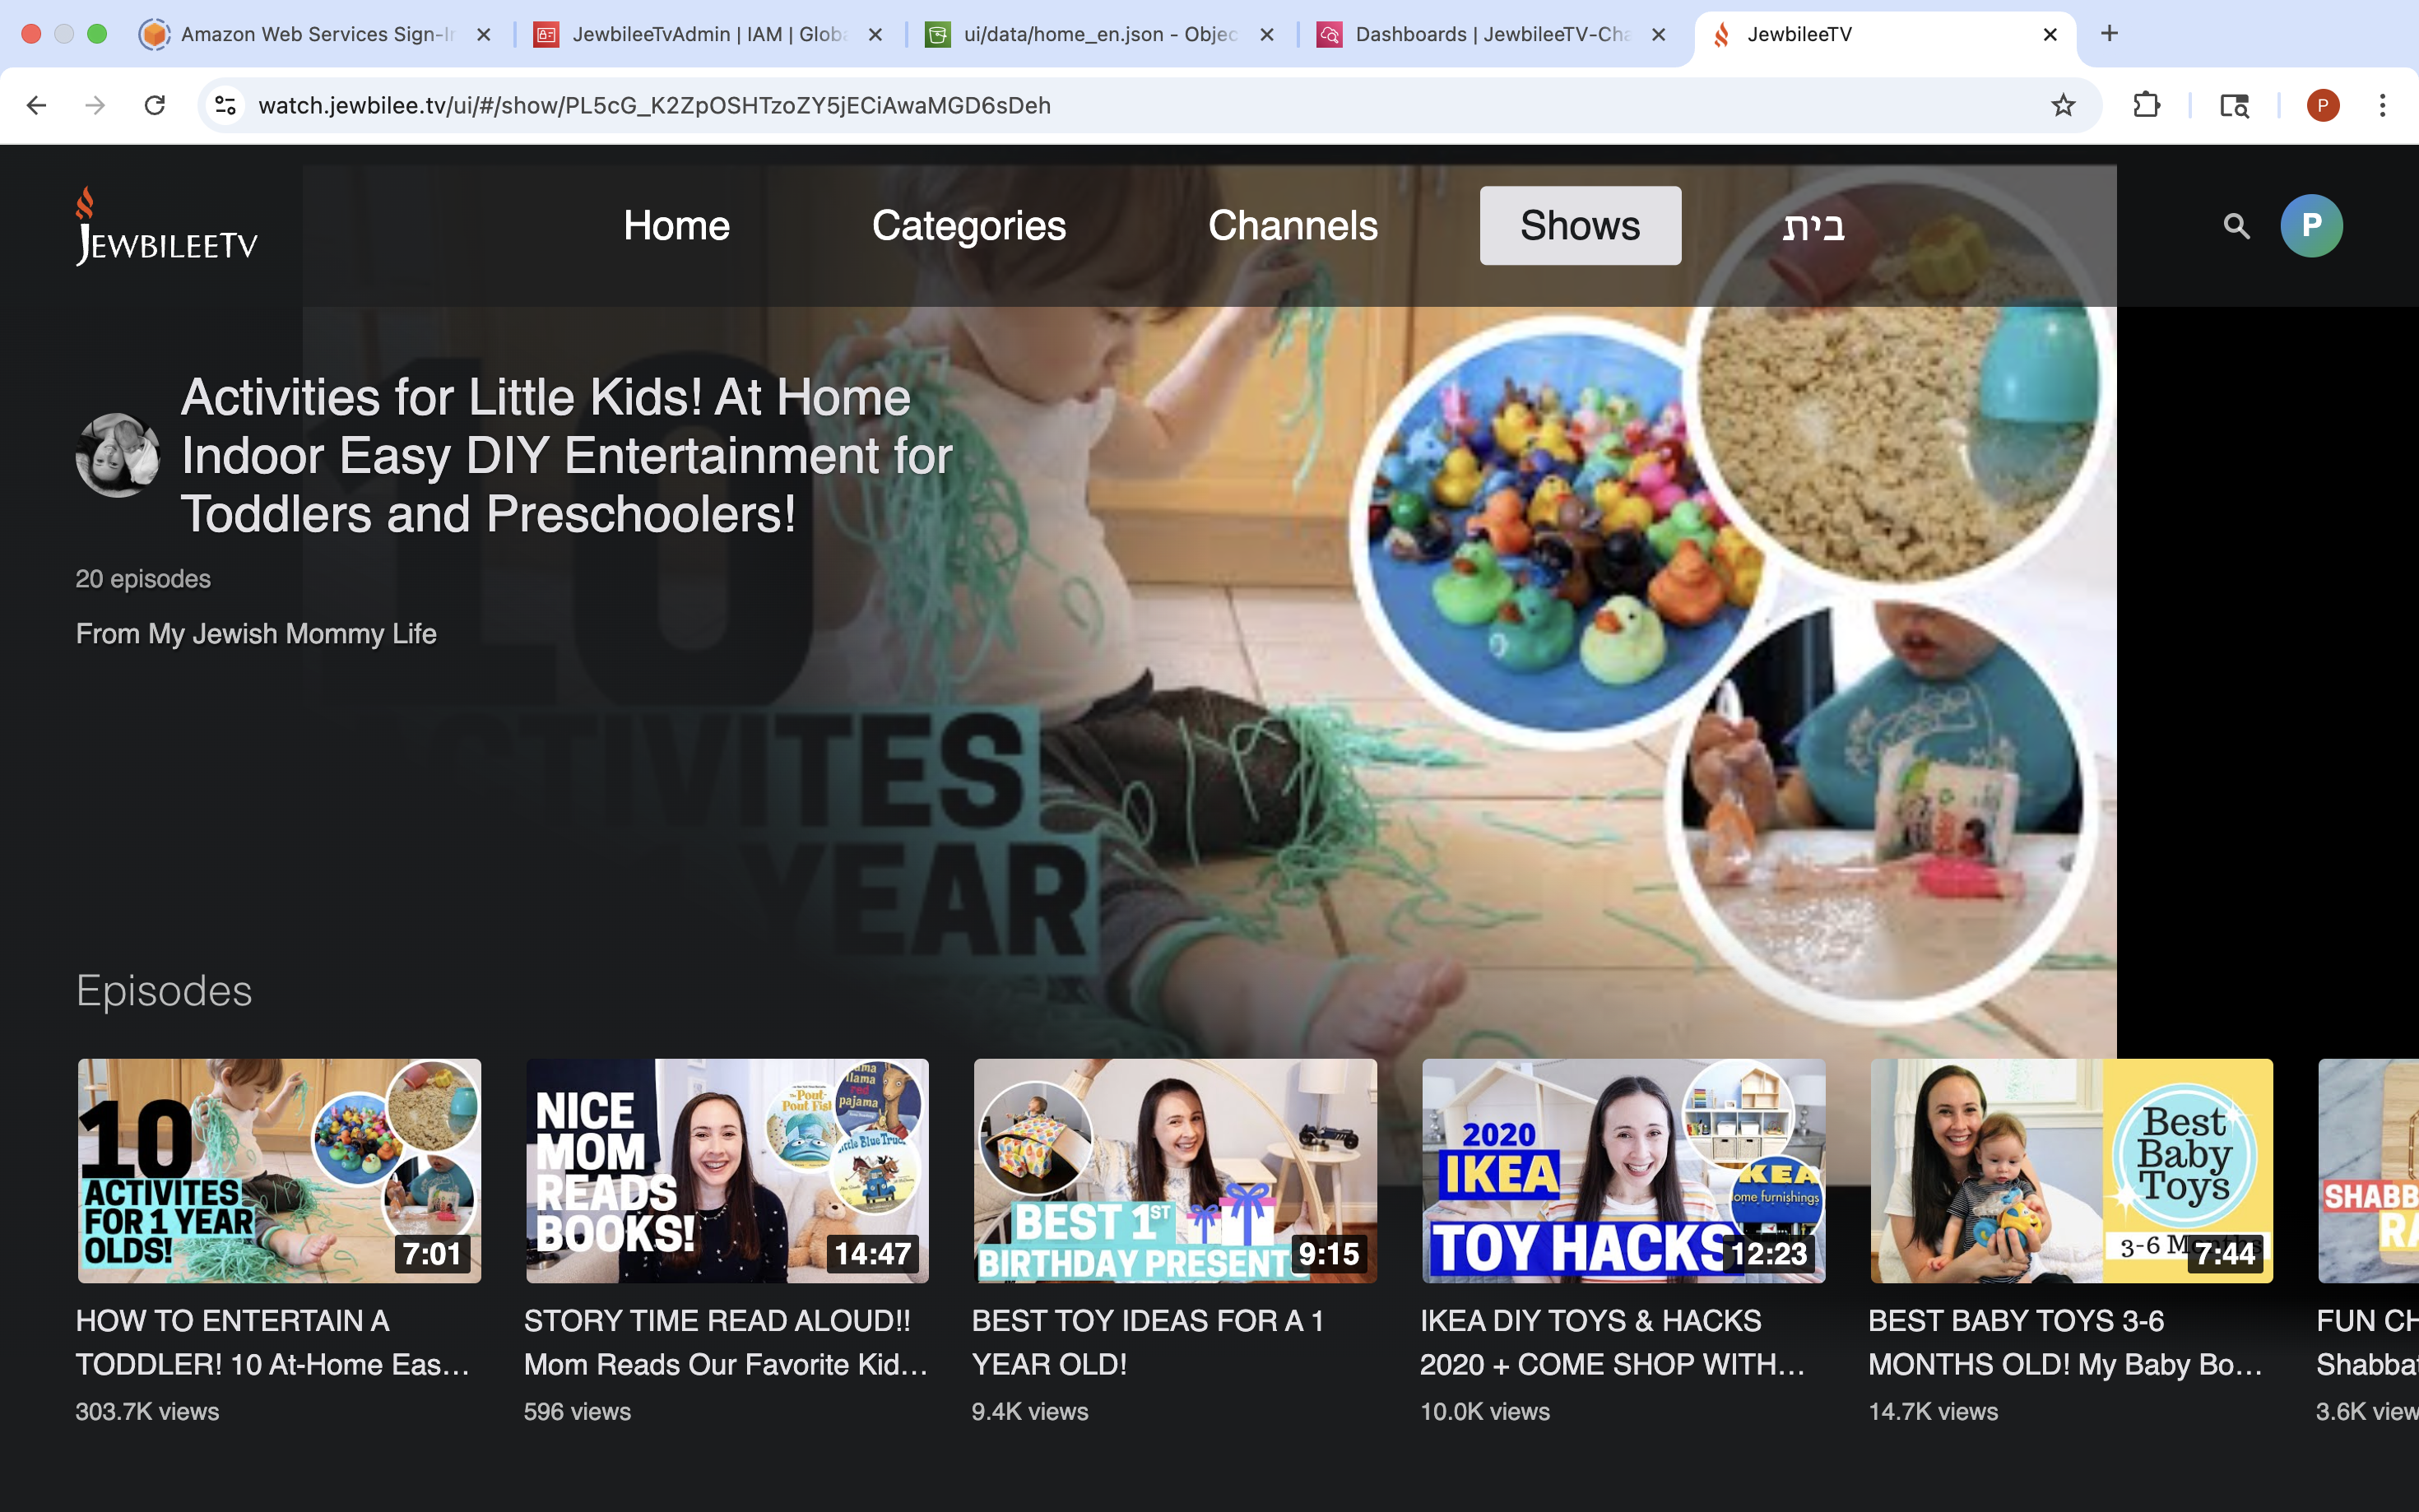The width and height of the screenshot is (2419, 1512).
Task: Open the My Jewish Mommy Life channel link
Action: (x=256, y=634)
